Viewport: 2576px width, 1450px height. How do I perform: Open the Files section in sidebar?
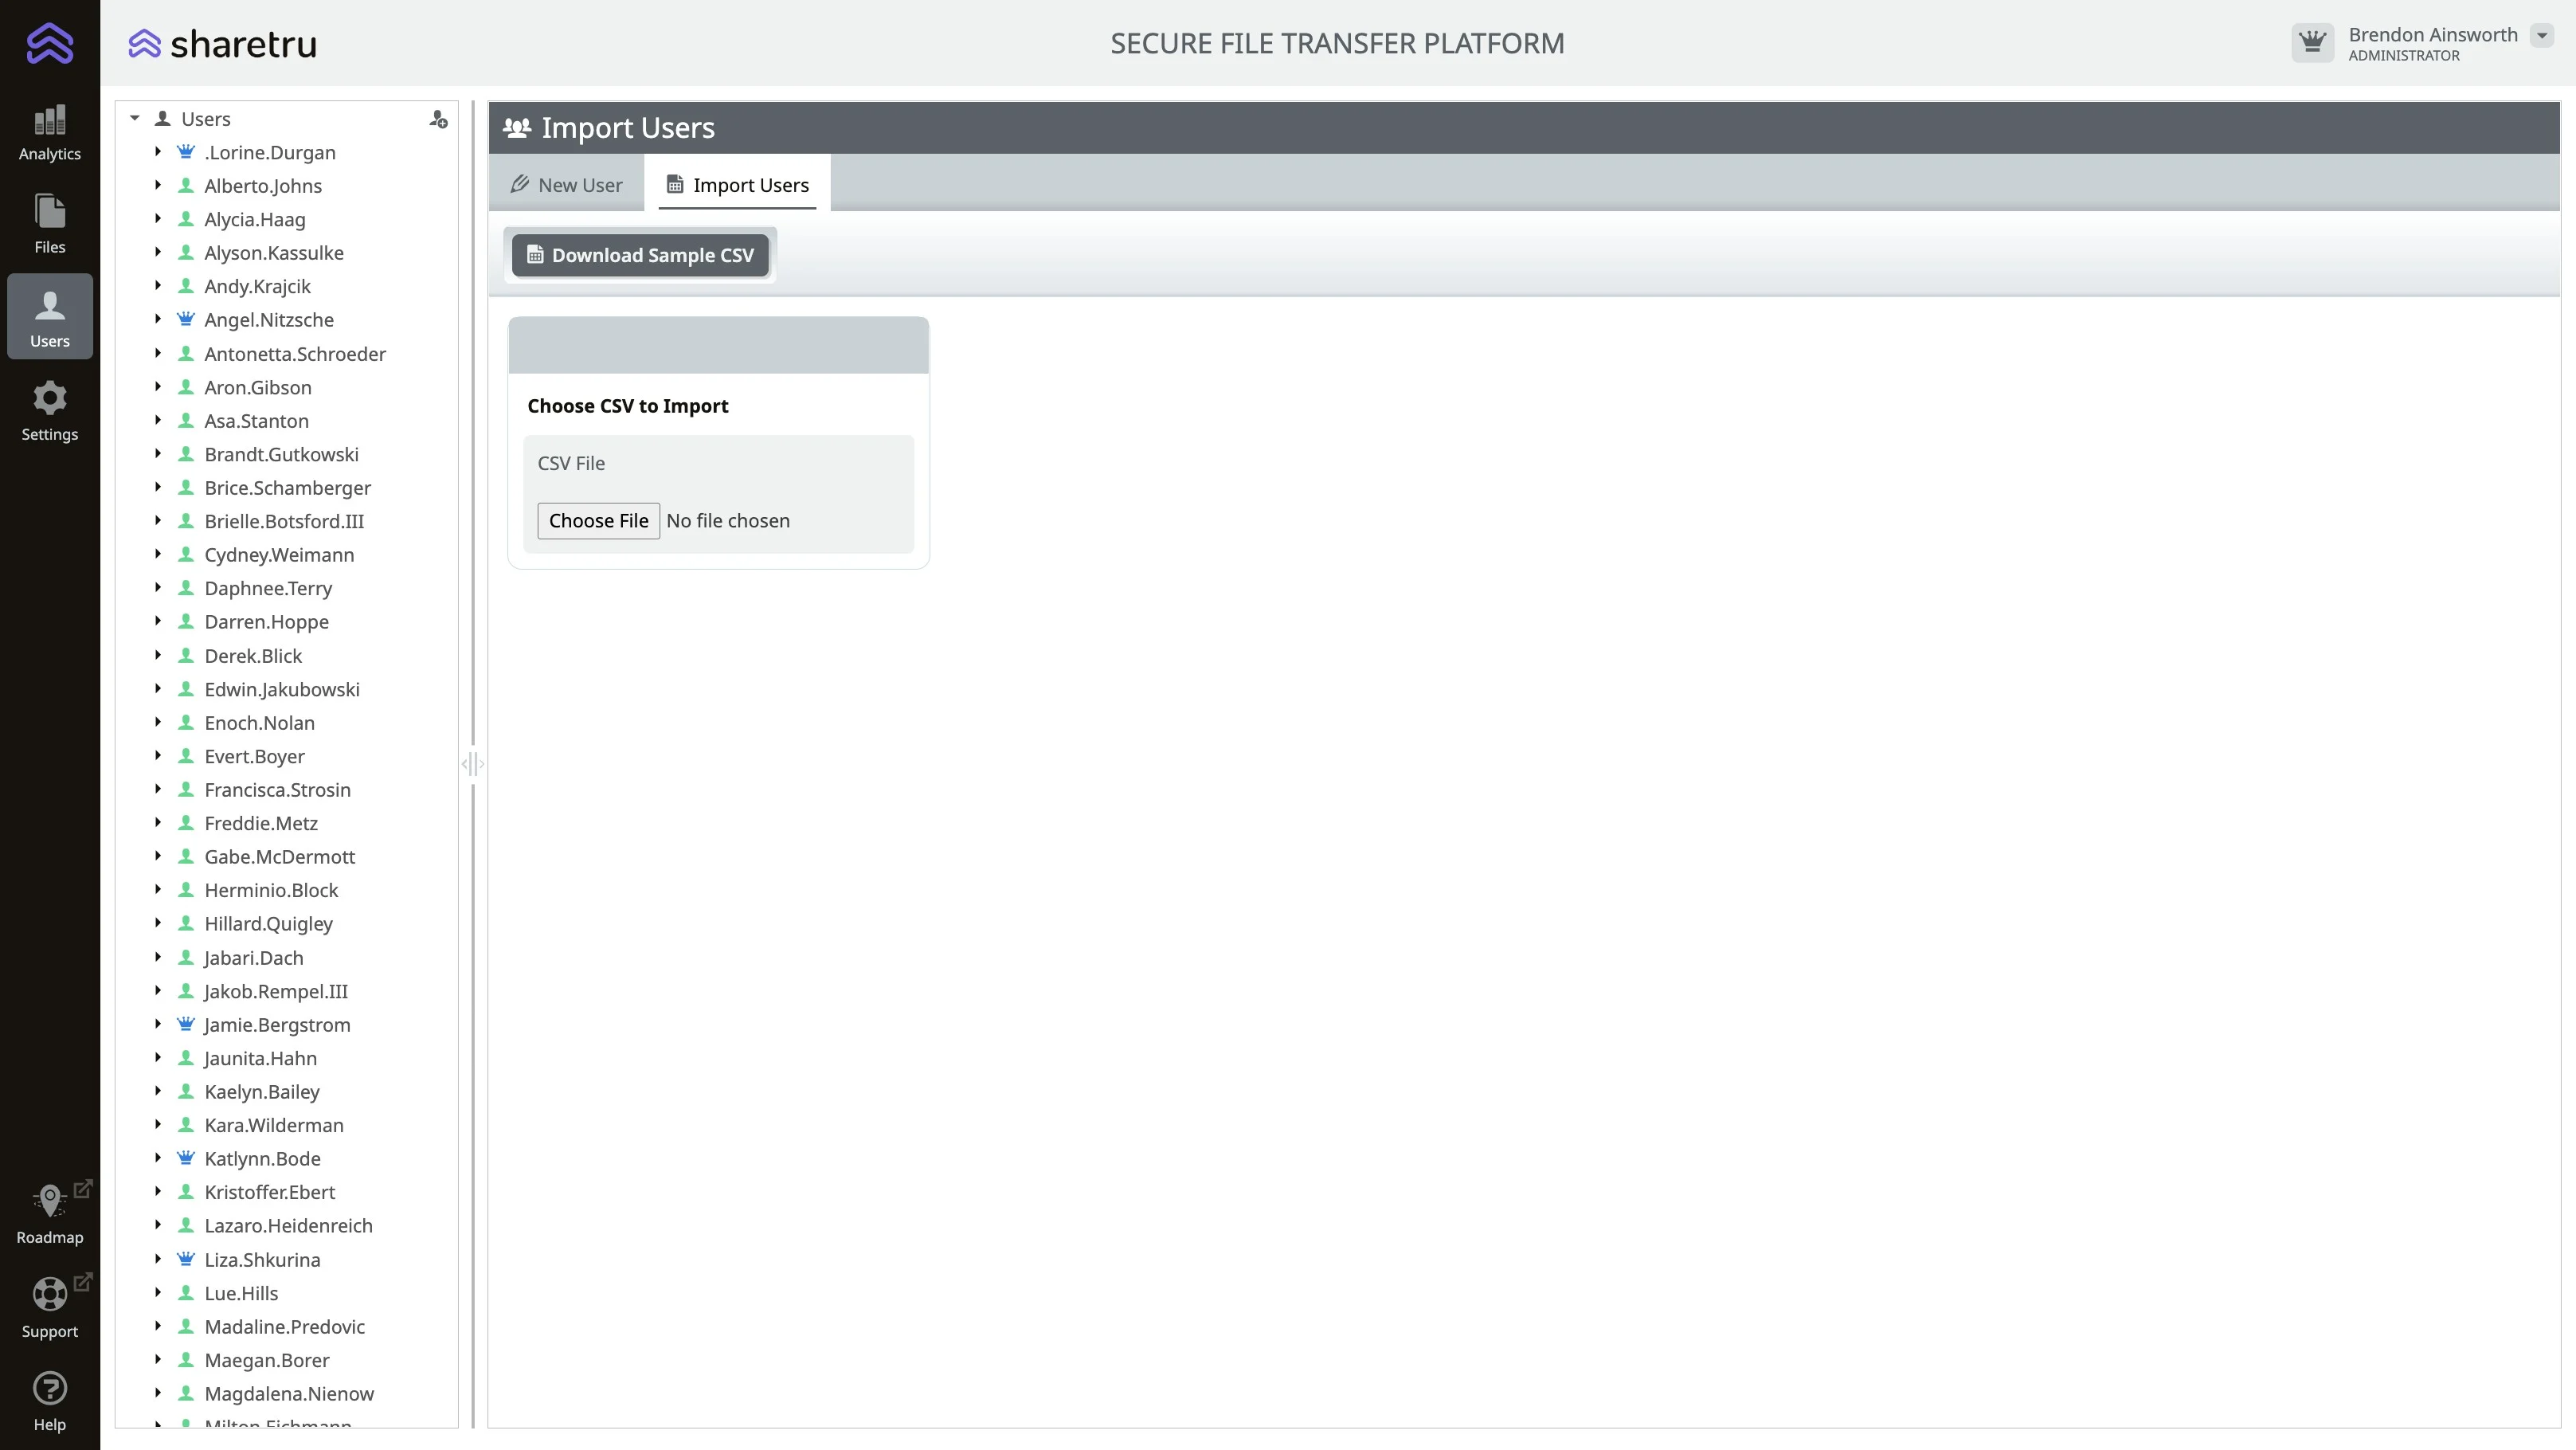[49, 224]
